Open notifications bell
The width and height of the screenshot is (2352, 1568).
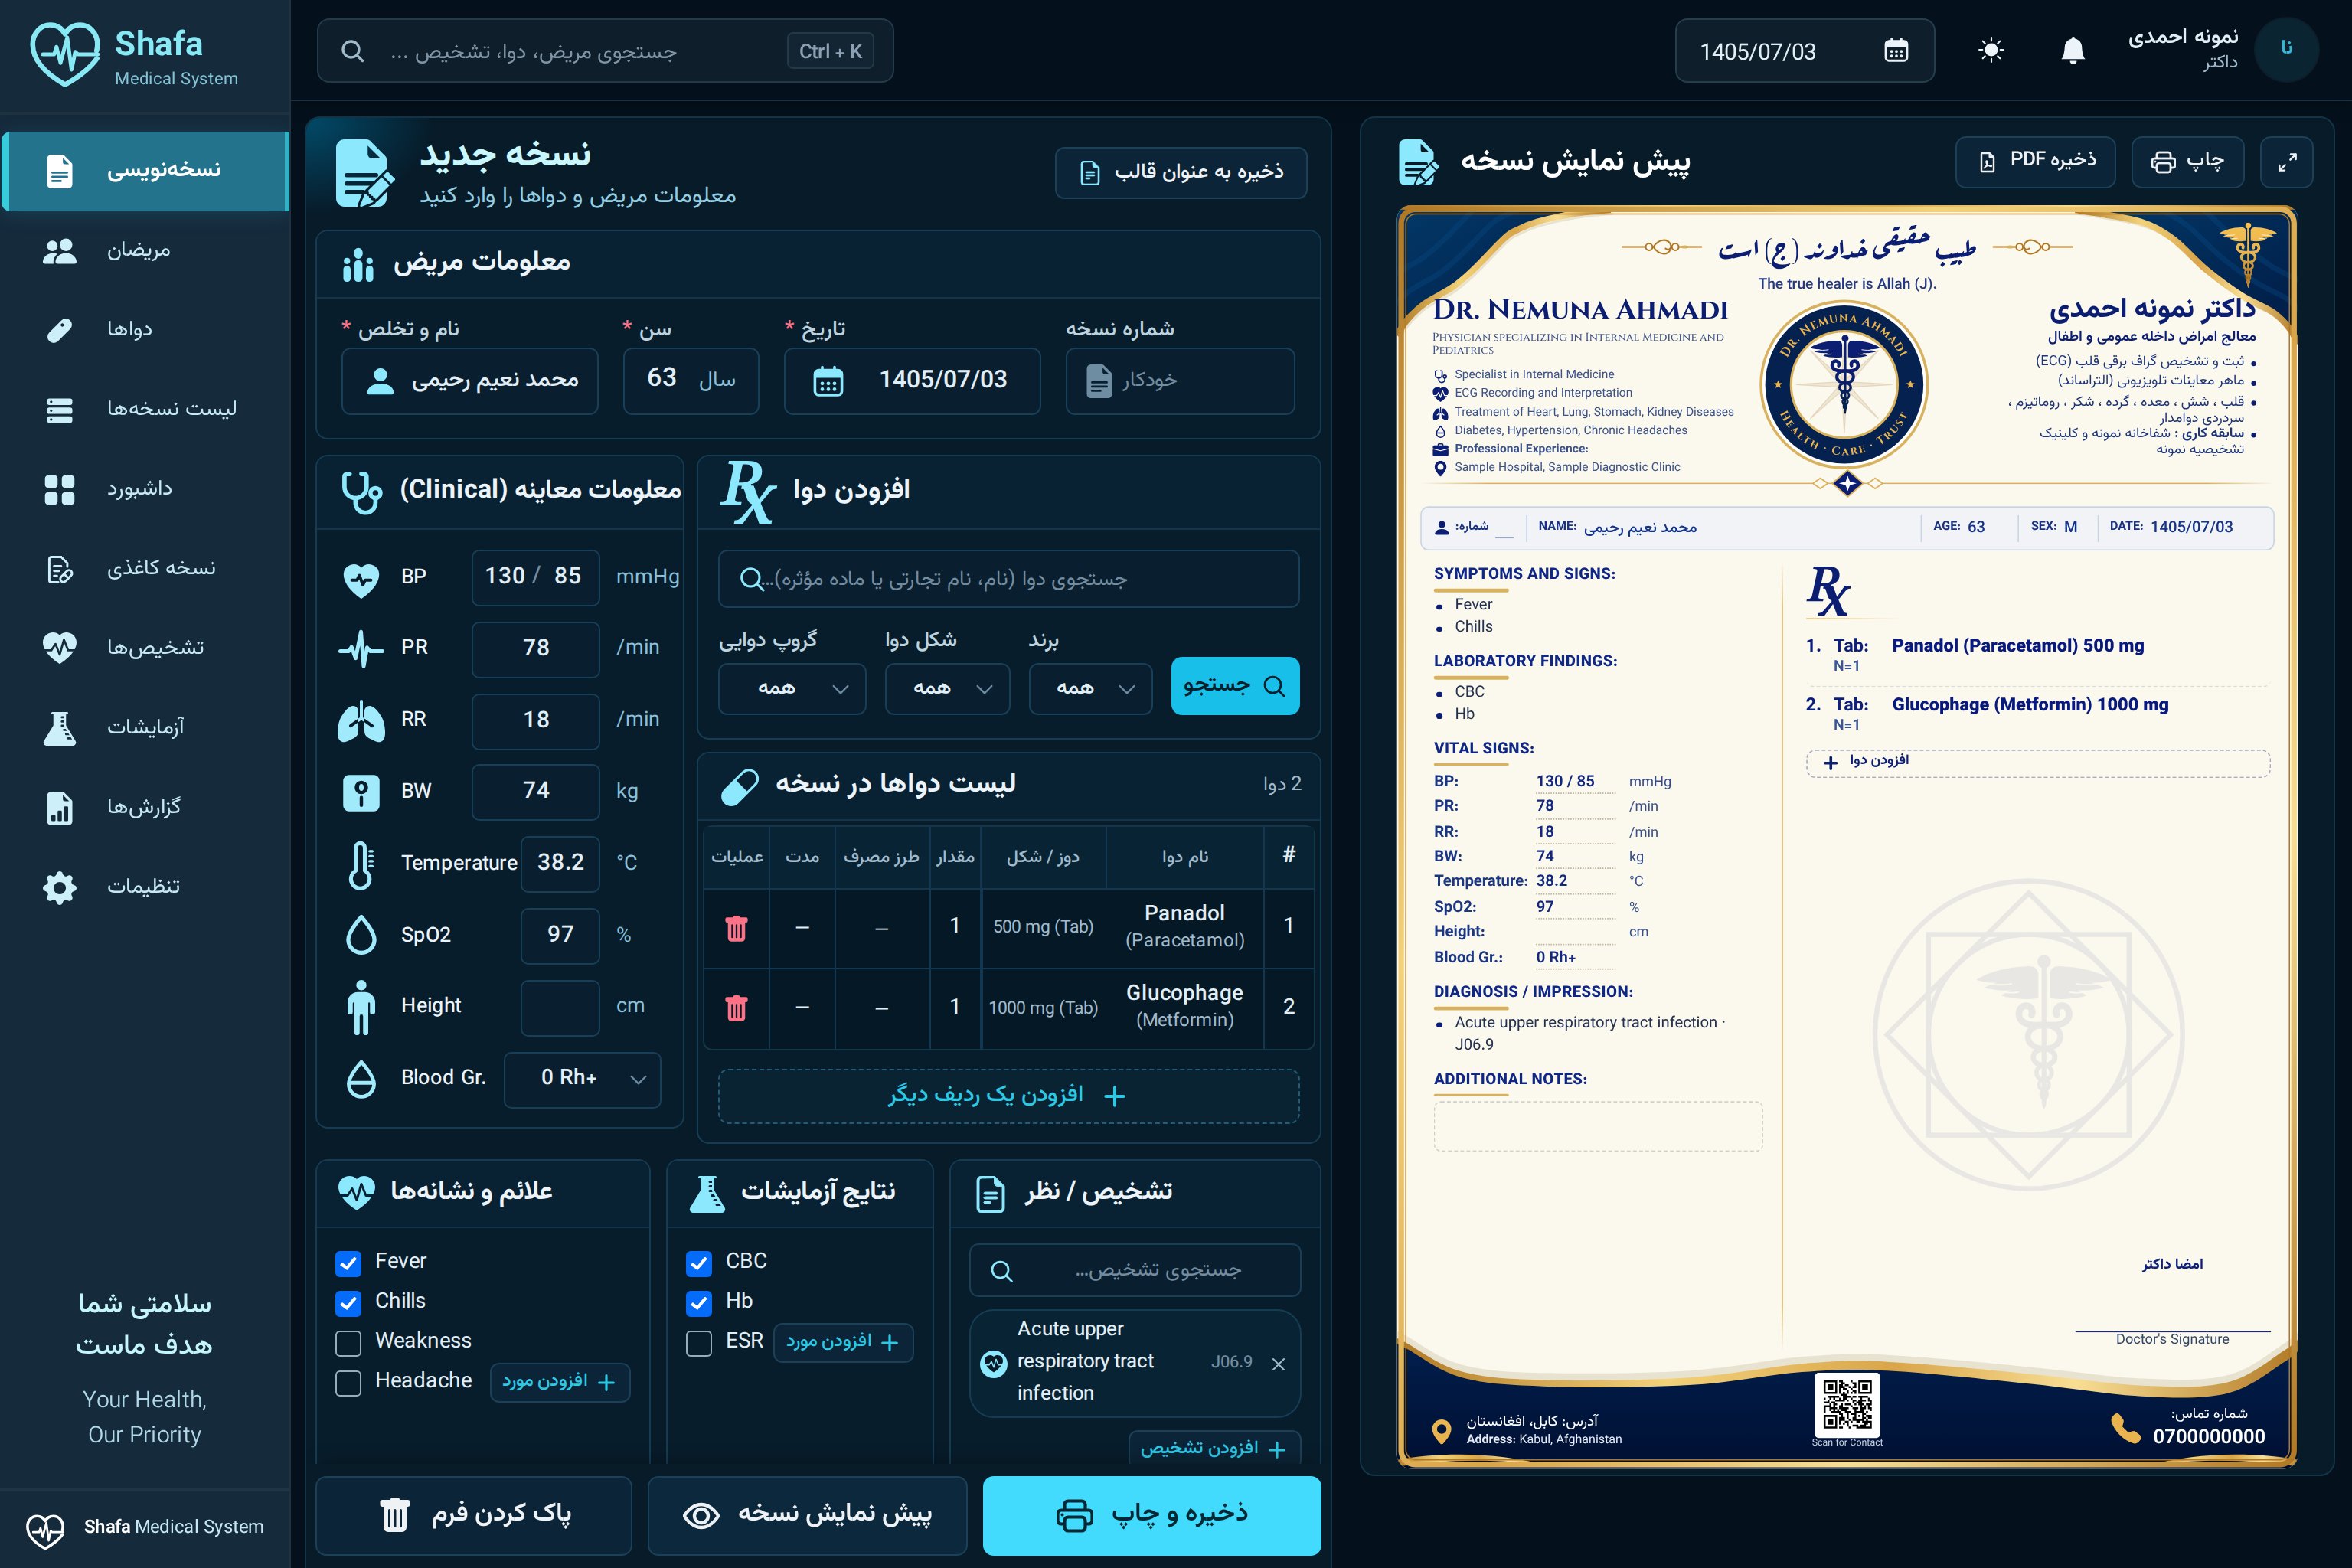2073,50
